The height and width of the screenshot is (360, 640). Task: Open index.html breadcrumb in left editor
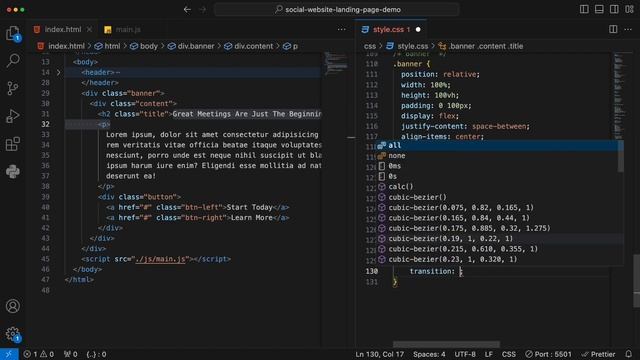point(62,46)
